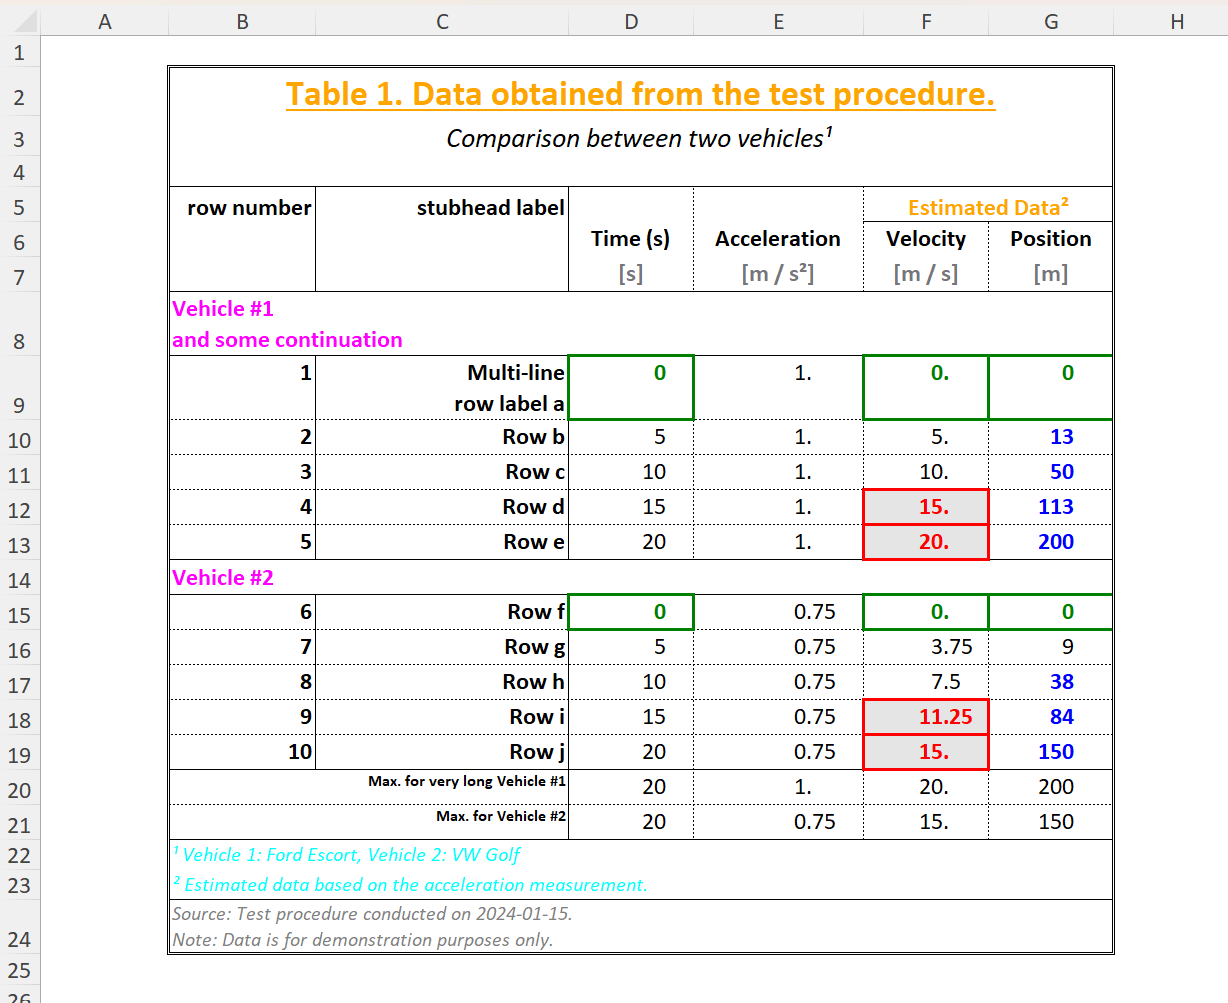Click the footnote about Ford Escort and VW Golf
Screen dimensions: 1228x1003
[346, 855]
